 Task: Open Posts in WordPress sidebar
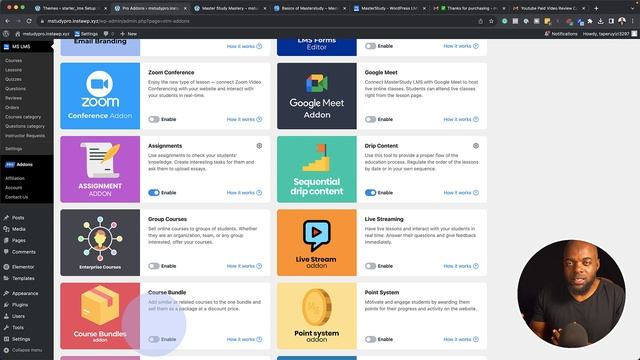pos(18,218)
